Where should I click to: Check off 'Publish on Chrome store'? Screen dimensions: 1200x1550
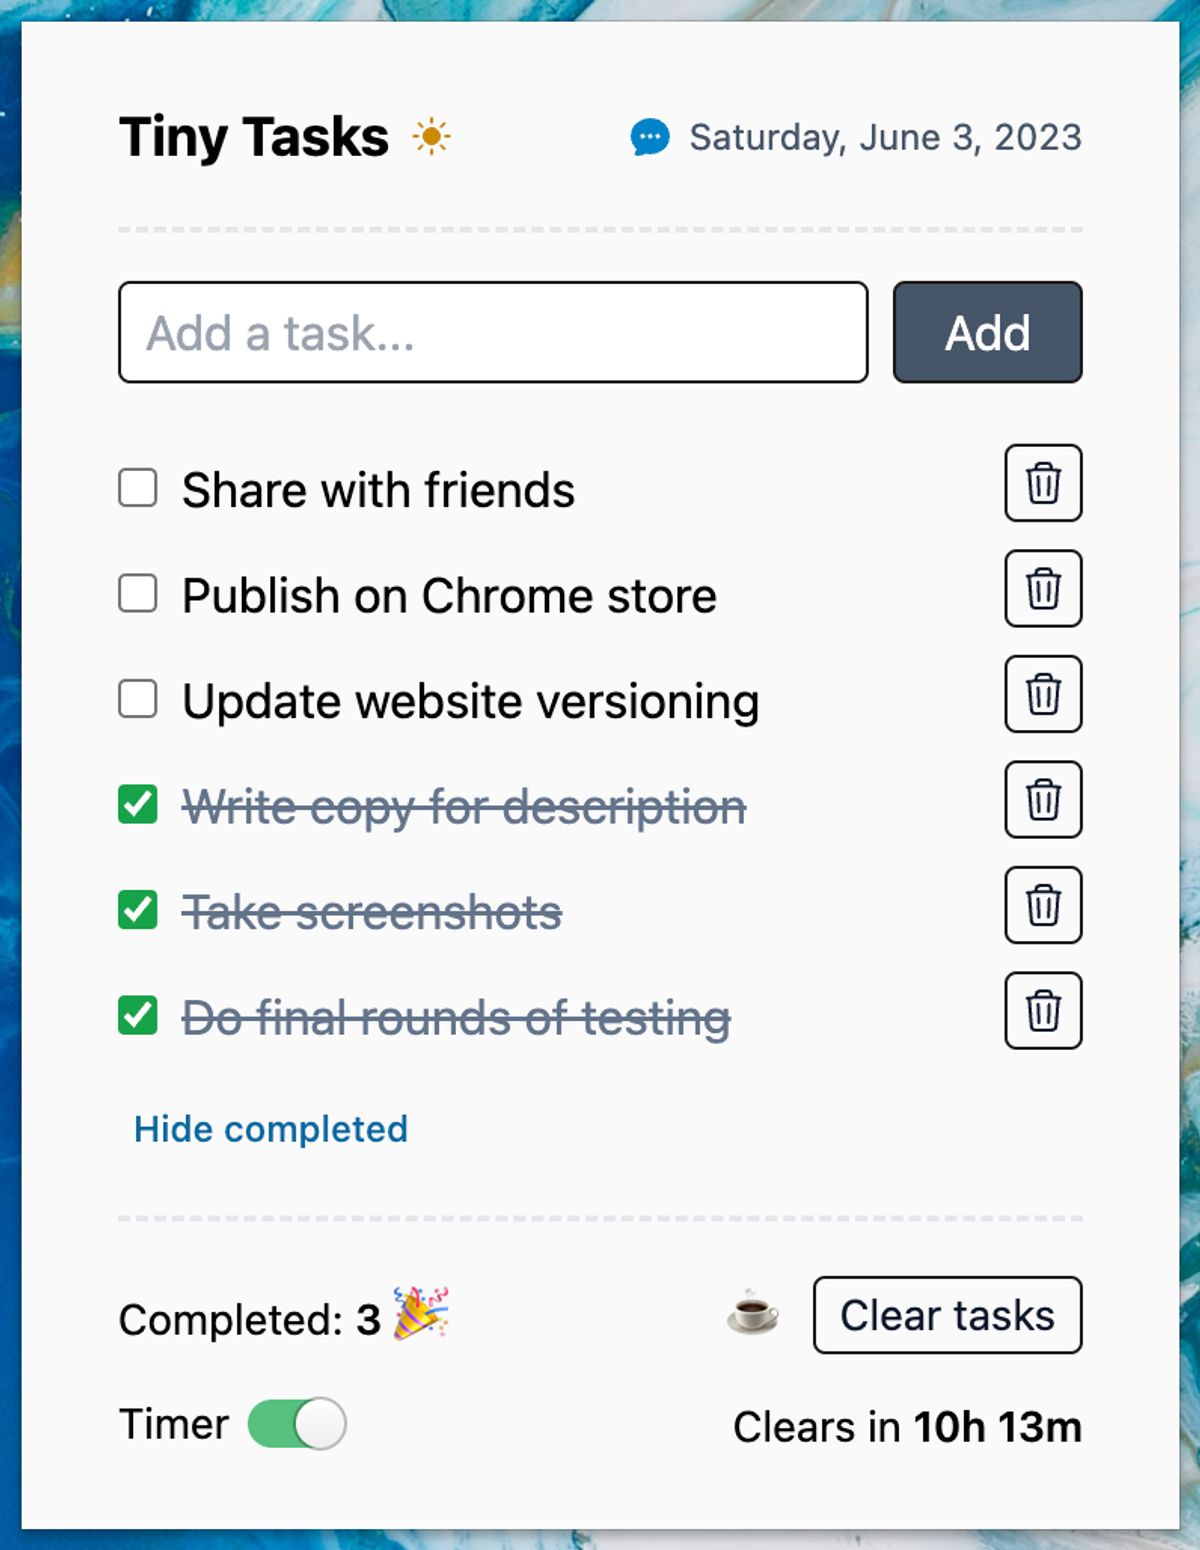click(139, 594)
